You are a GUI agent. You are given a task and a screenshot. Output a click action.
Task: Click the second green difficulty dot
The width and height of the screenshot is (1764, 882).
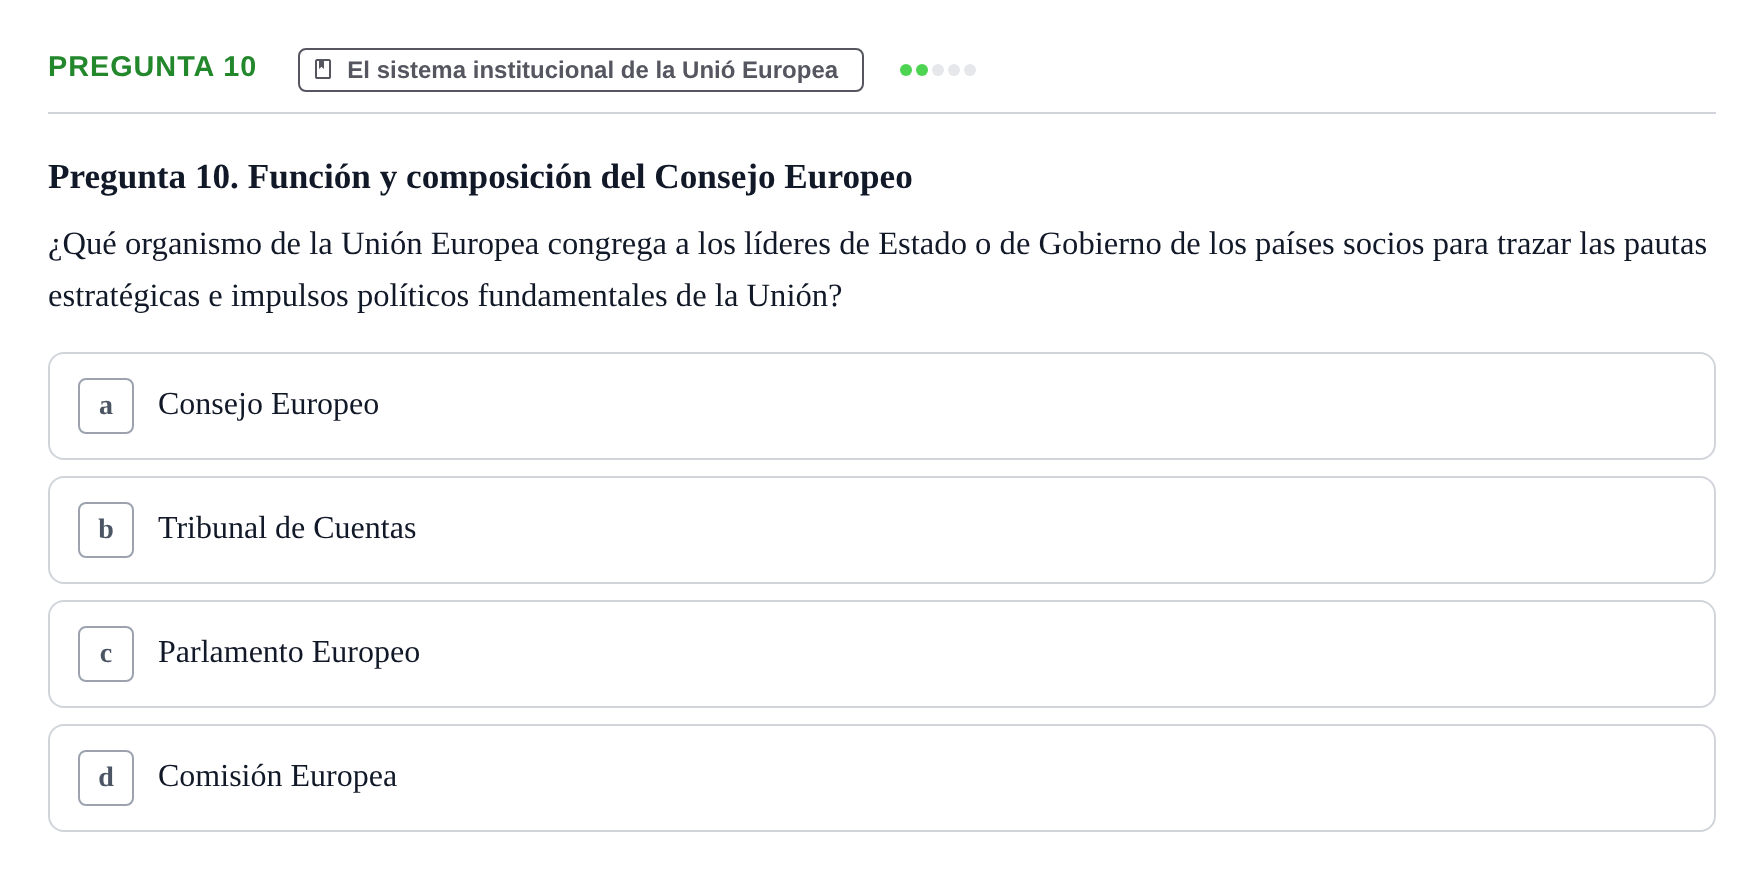[x=922, y=70]
